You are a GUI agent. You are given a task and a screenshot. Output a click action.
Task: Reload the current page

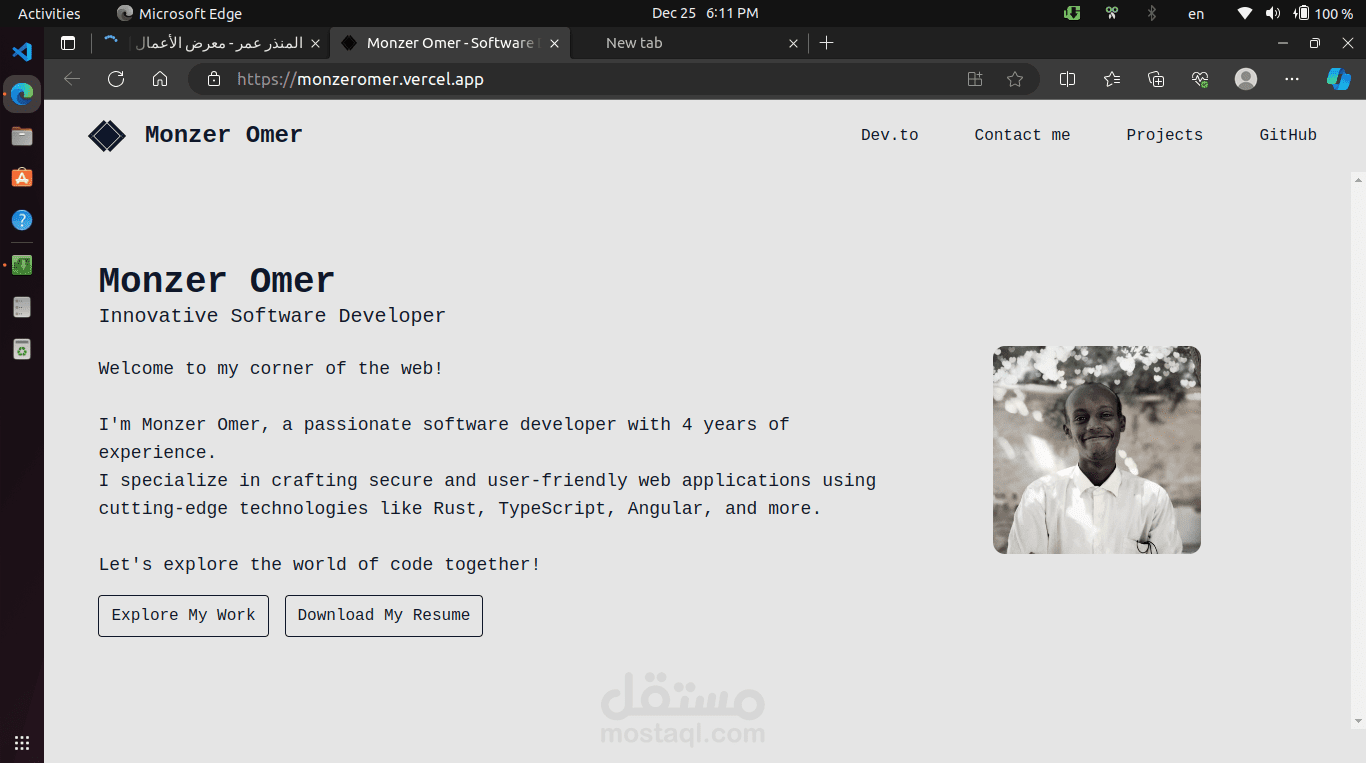coord(116,79)
